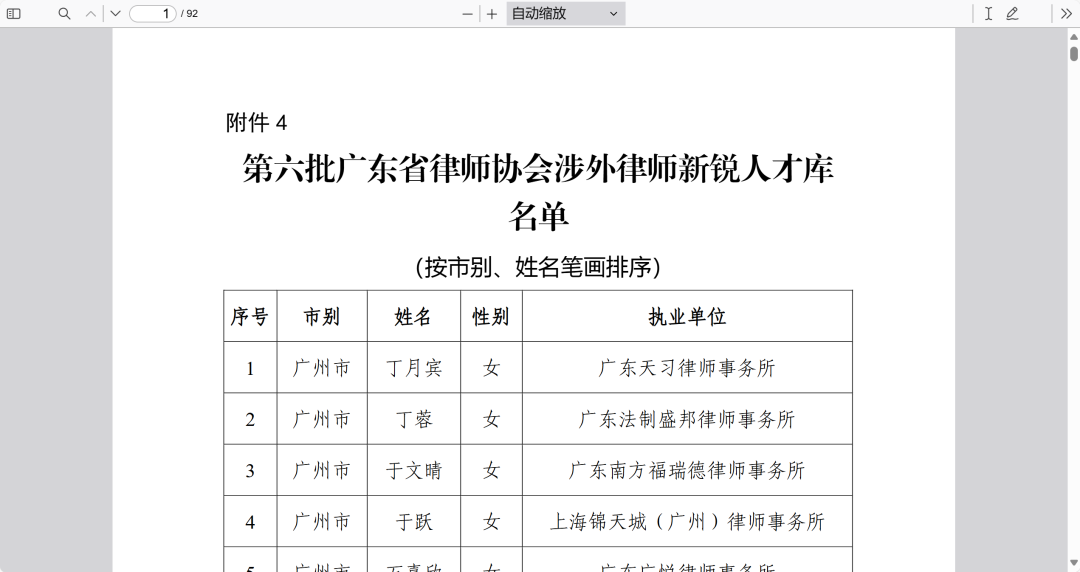The height and width of the screenshot is (572, 1080).
Task: Click 广州市 in the 于跃 row
Action: [322, 522]
